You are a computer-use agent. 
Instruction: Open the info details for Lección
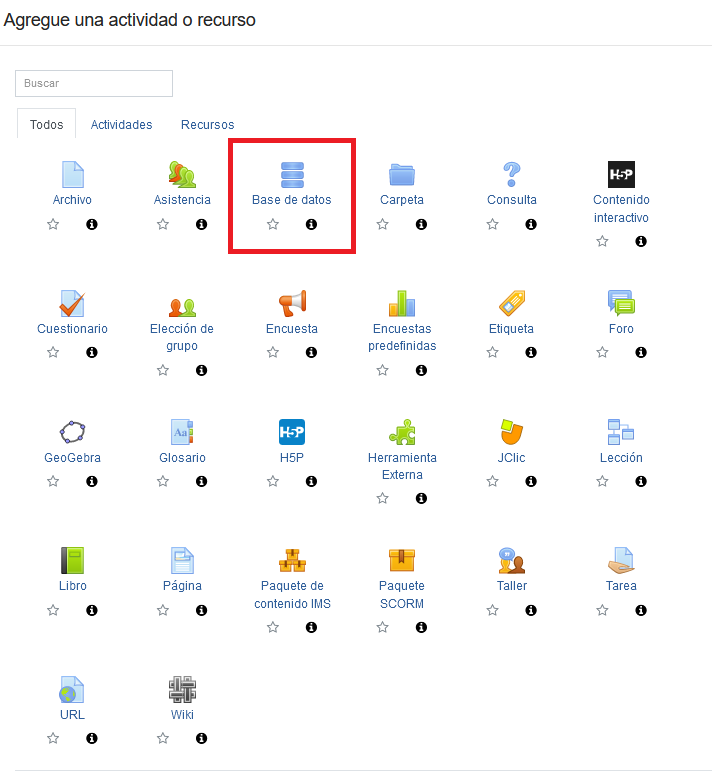641,482
